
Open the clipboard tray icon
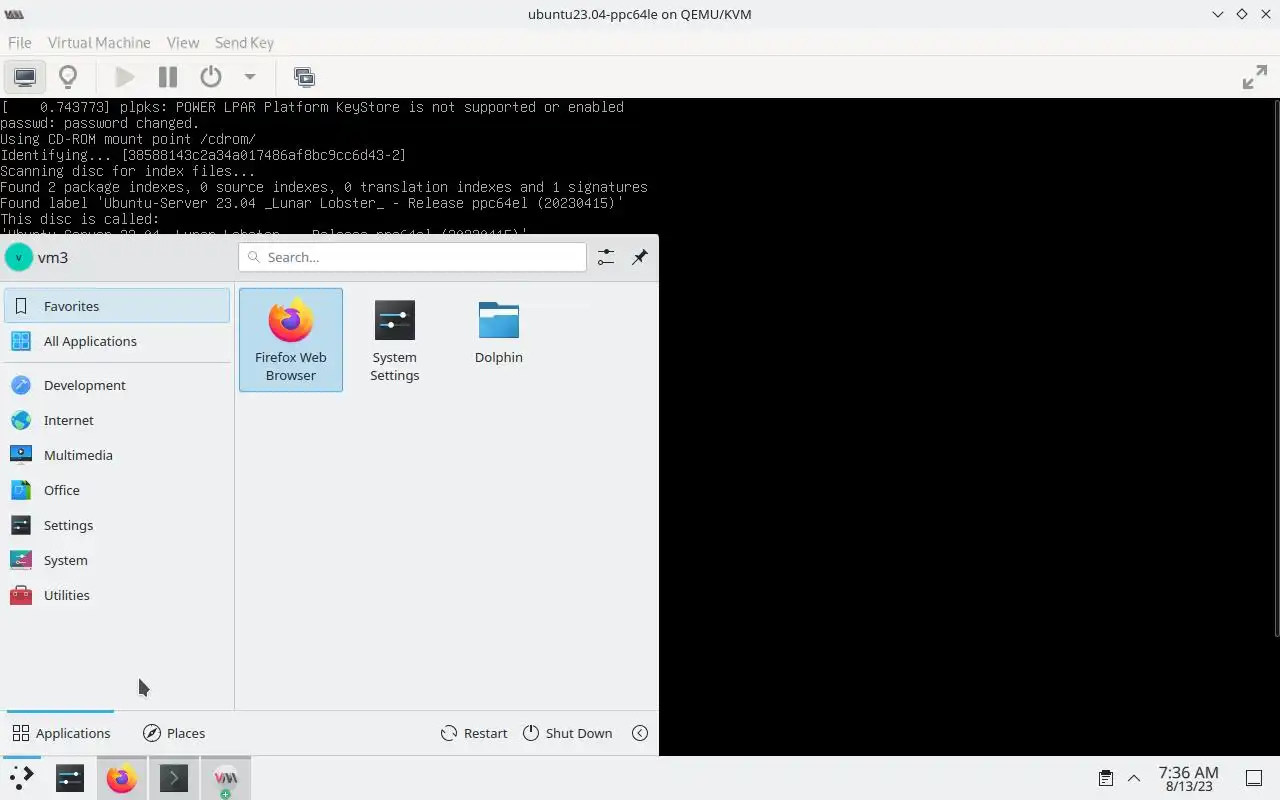click(1106, 778)
